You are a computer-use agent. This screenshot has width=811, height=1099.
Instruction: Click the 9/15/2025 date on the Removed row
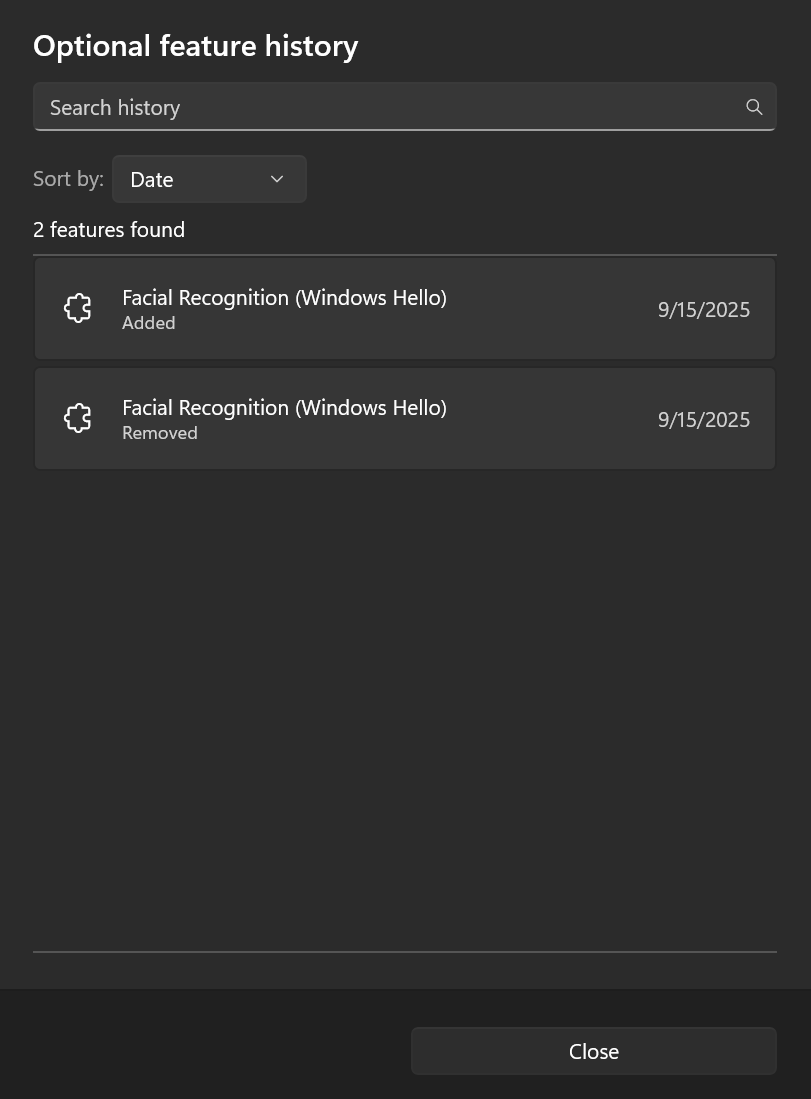[x=703, y=419]
